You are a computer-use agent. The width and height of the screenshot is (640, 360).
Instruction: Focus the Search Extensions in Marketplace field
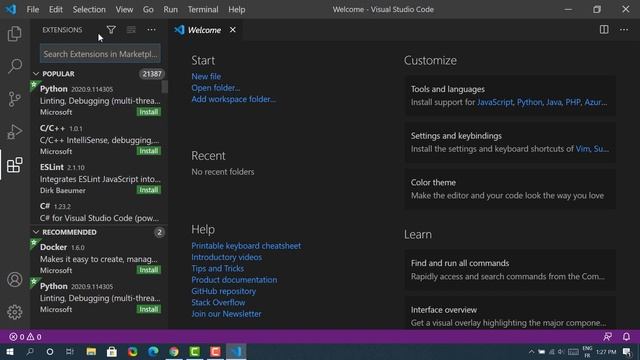(100, 54)
